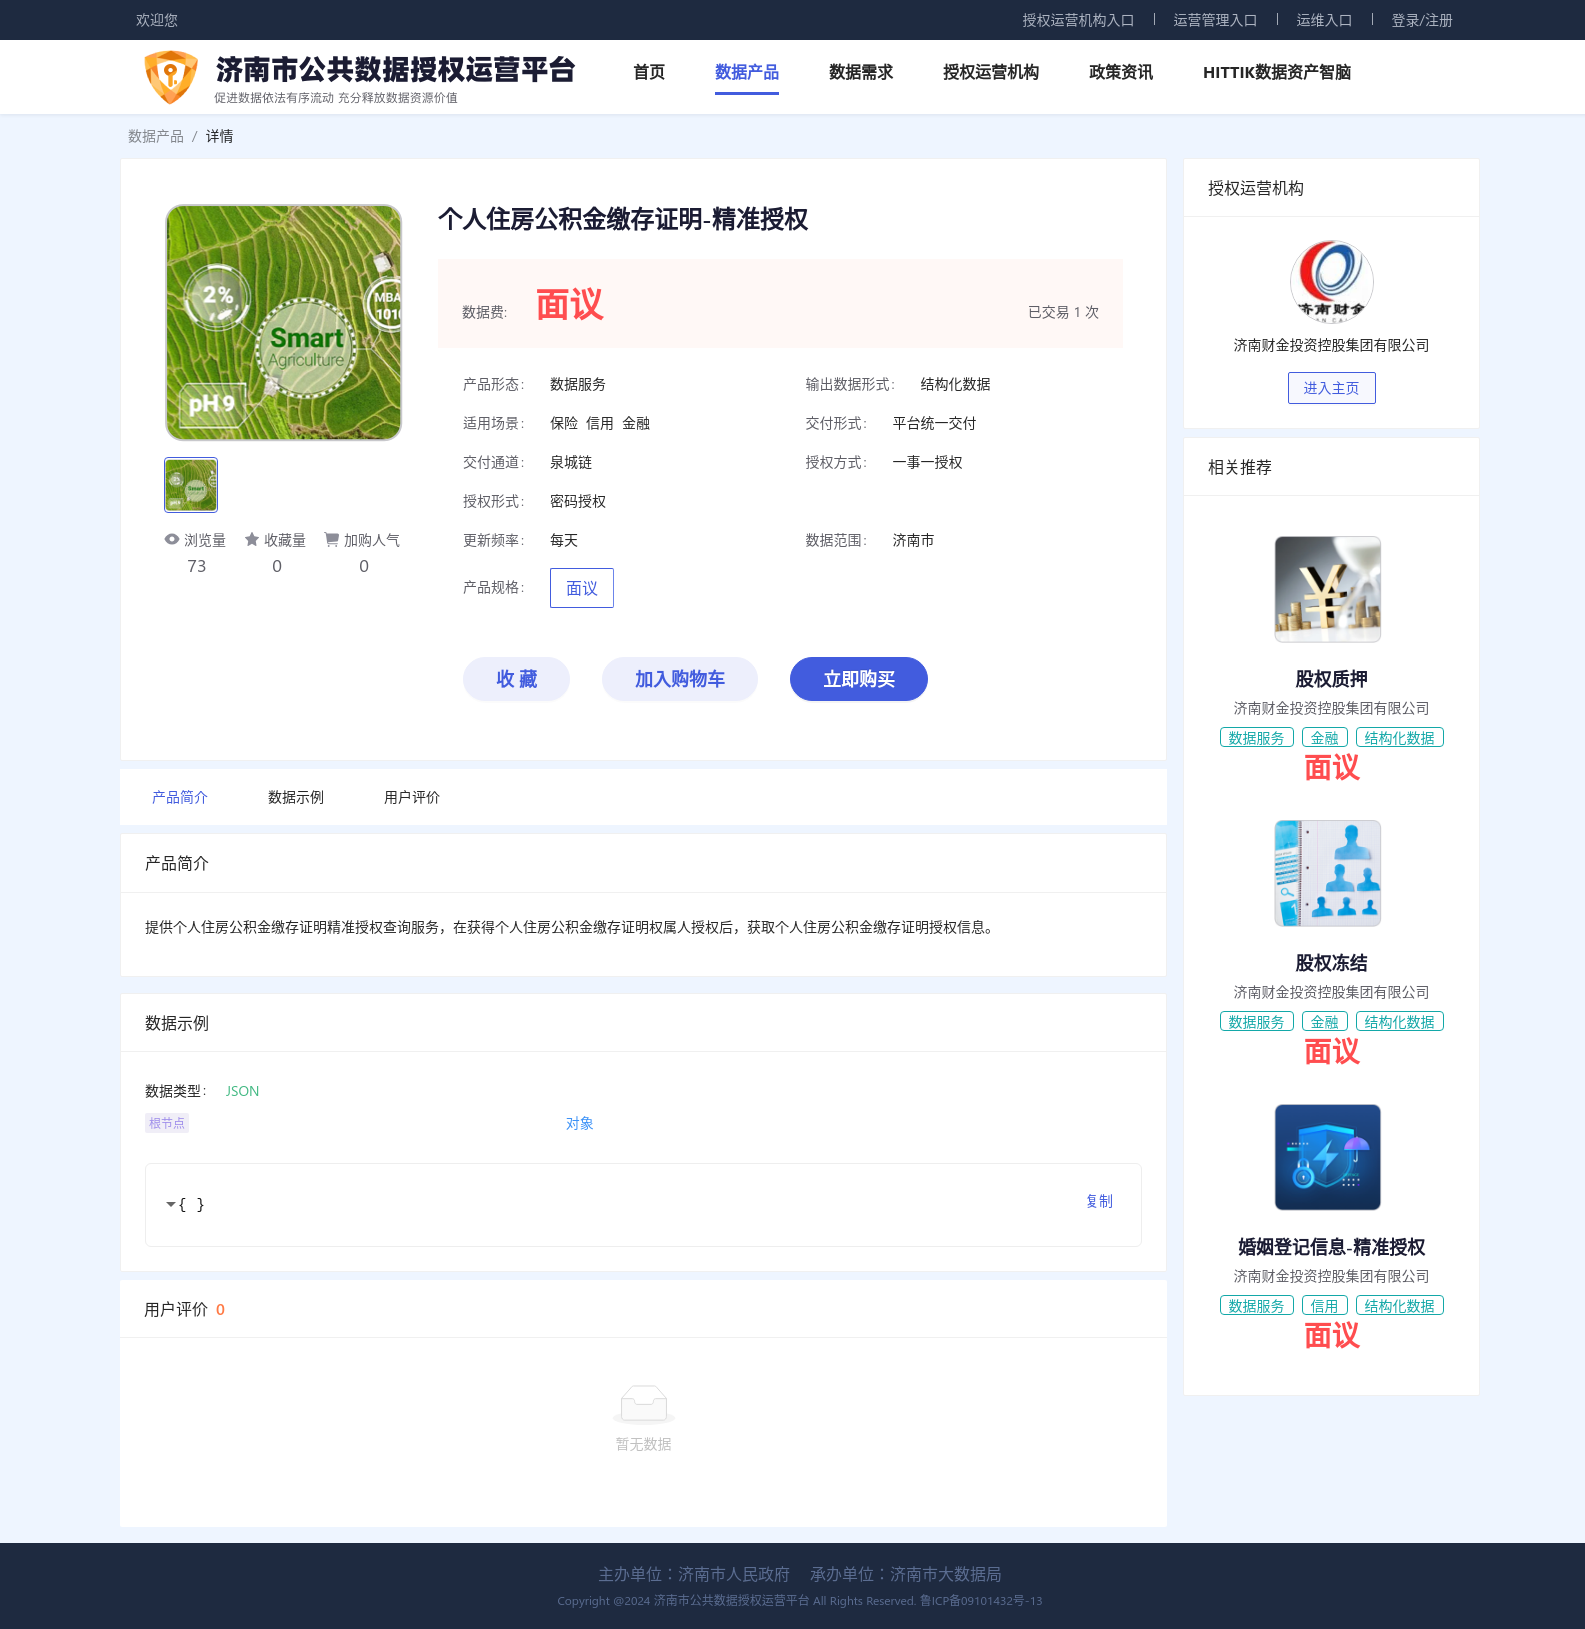Viewport: 1585px width, 1629px height.
Task: Click the product title 个人住房公积金缴存证明-精准授权
Action: click(x=623, y=219)
